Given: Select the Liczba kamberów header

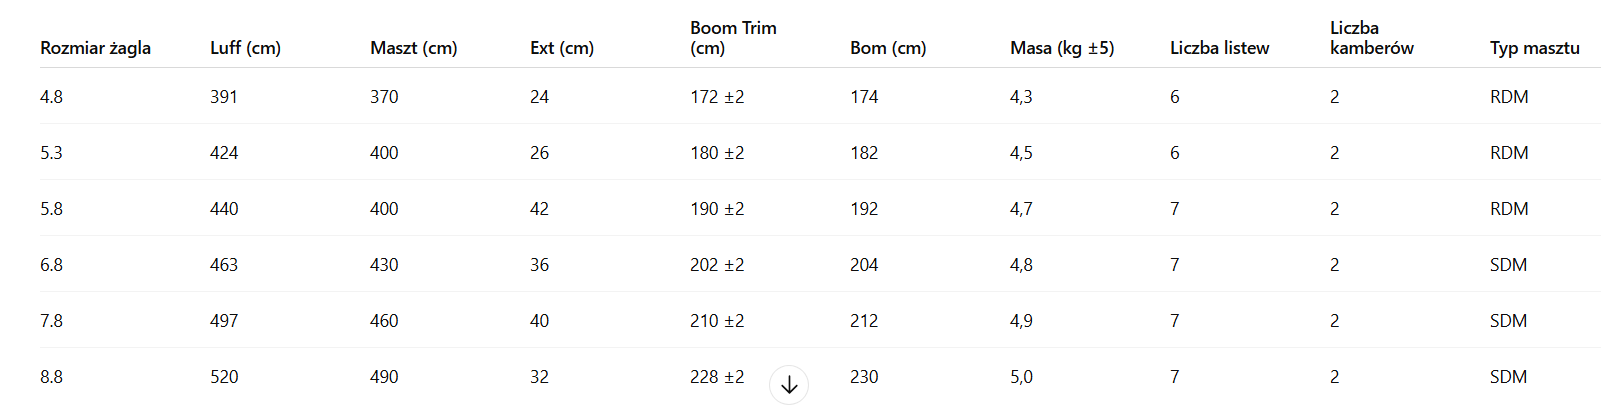Looking at the screenshot, I should coord(1371,38).
